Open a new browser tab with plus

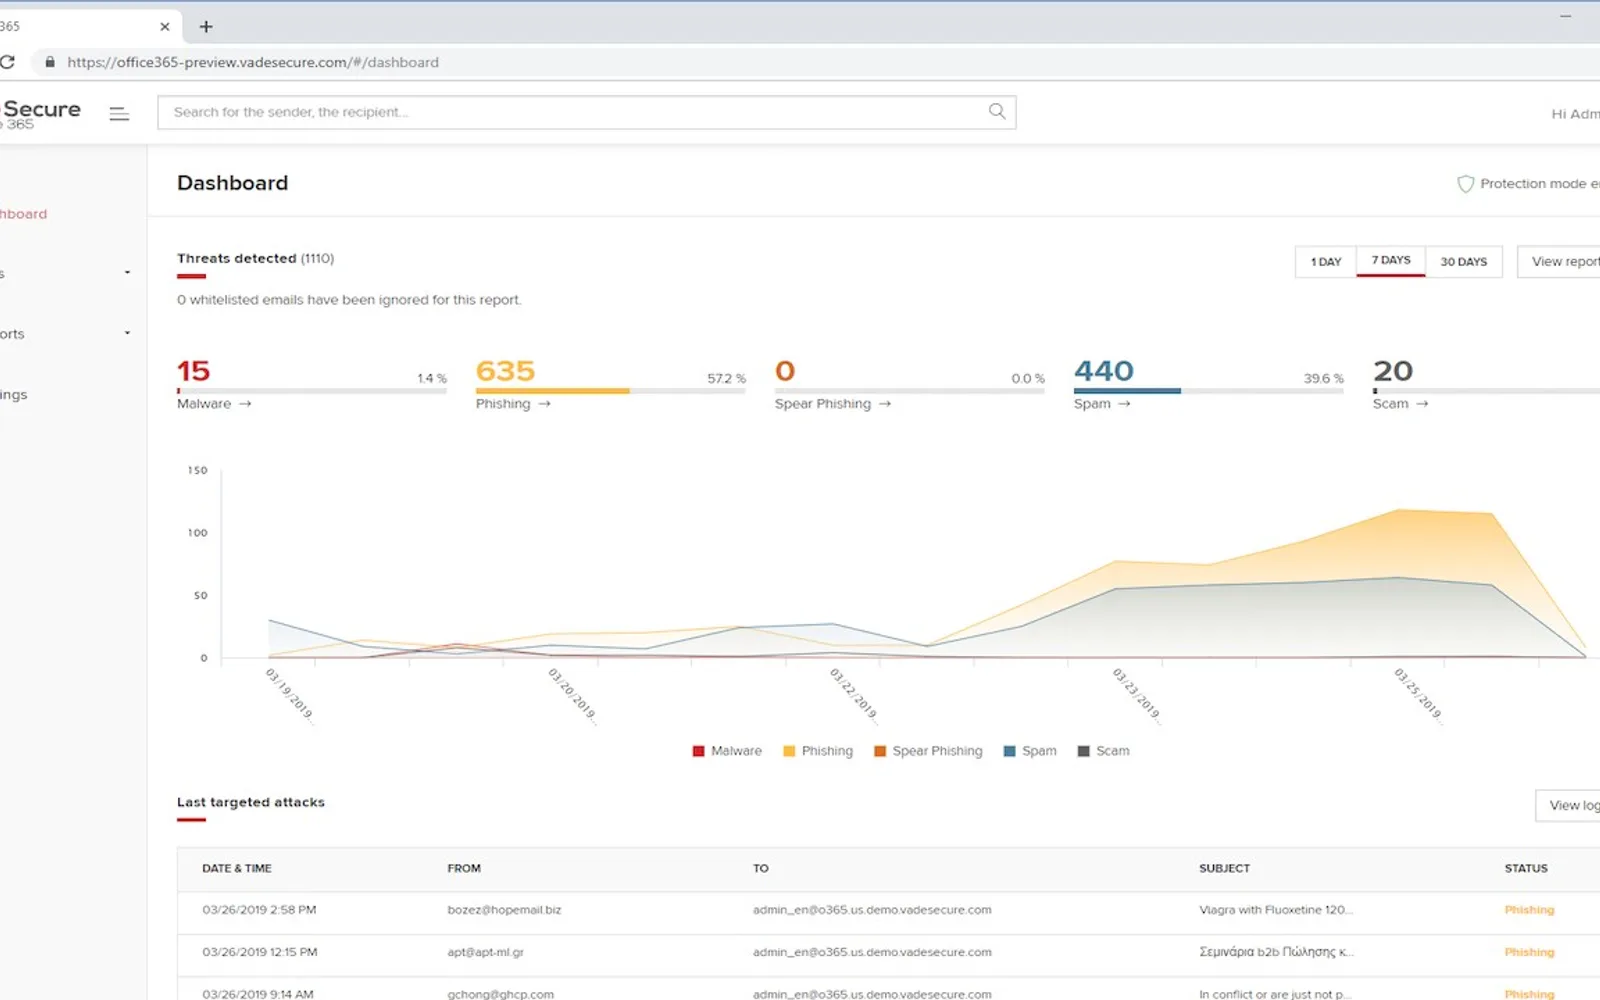[x=206, y=27]
